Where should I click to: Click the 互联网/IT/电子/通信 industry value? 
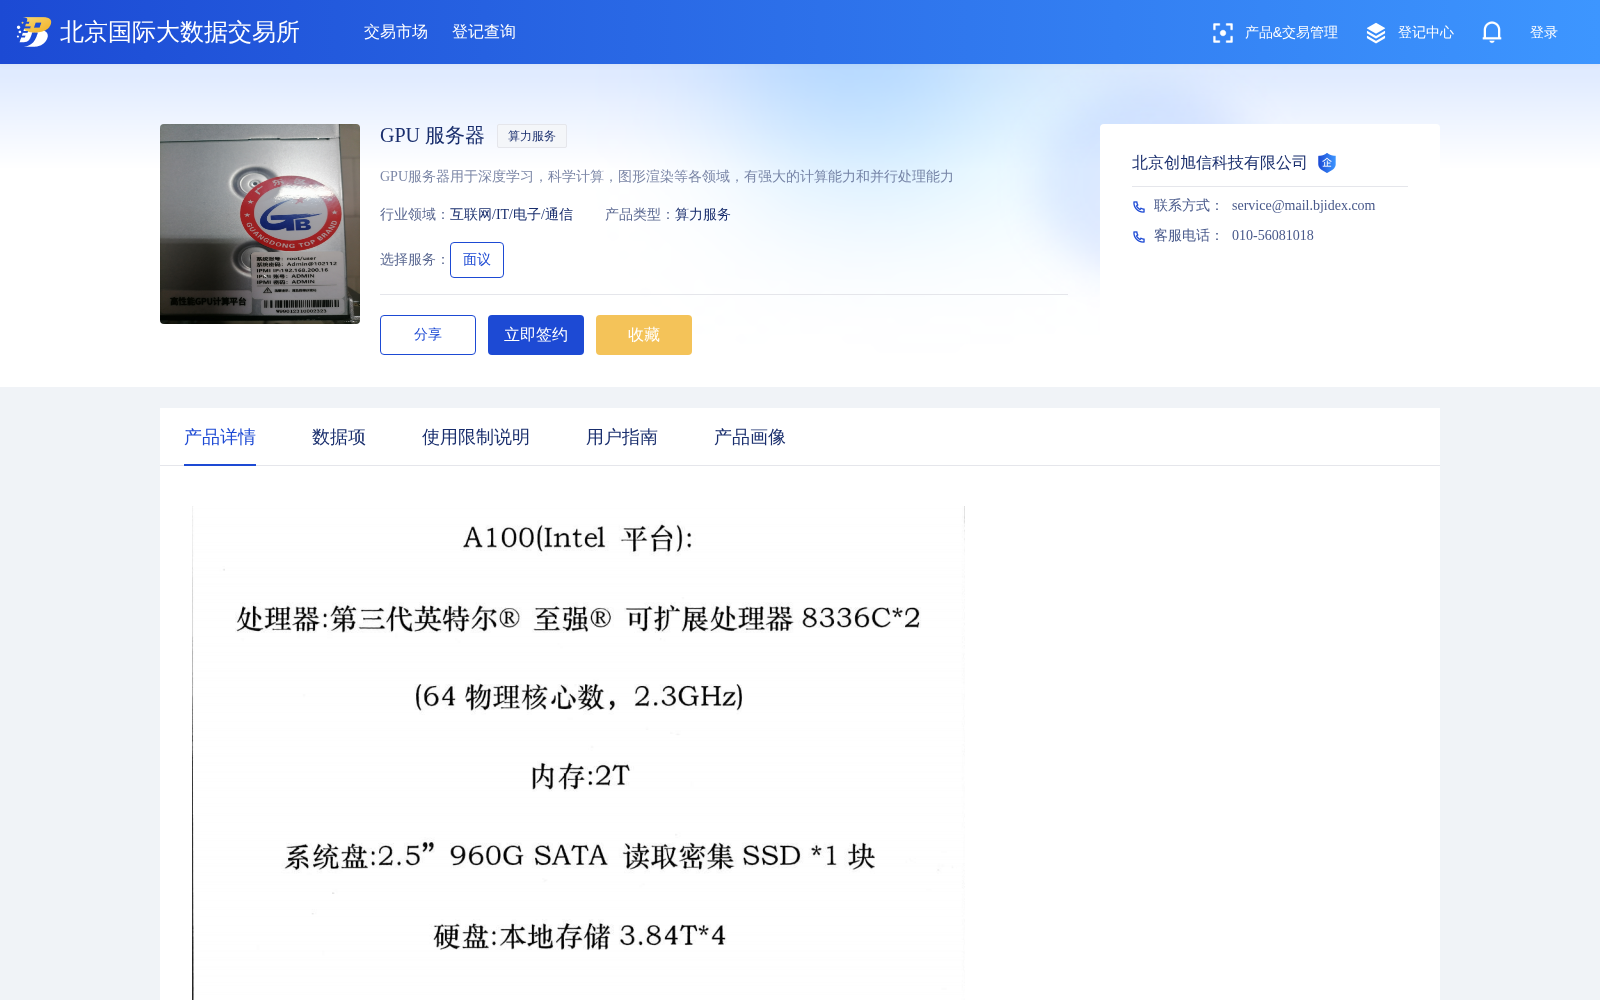pyautogui.click(x=511, y=215)
